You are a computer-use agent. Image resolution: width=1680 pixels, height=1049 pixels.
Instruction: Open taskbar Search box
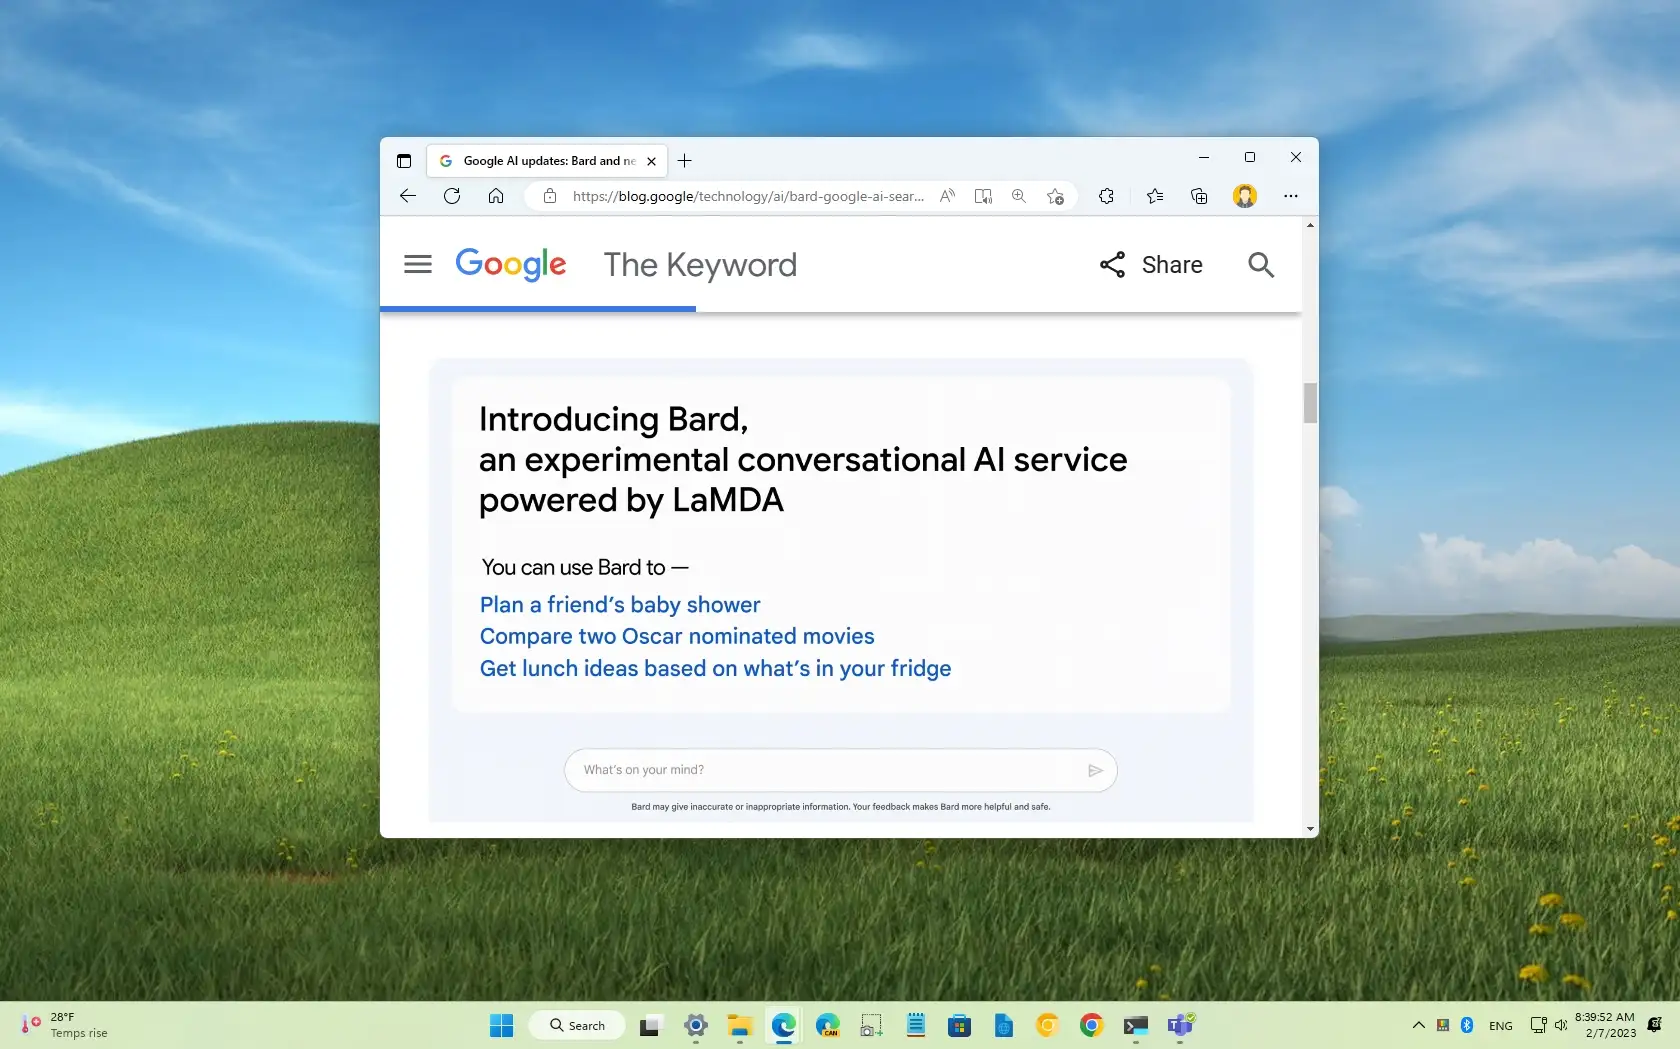pyautogui.click(x=577, y=1025)
